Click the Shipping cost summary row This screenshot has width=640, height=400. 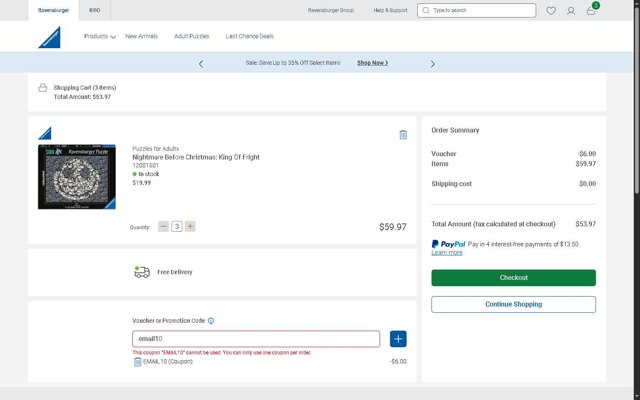[x=513, y=184]
